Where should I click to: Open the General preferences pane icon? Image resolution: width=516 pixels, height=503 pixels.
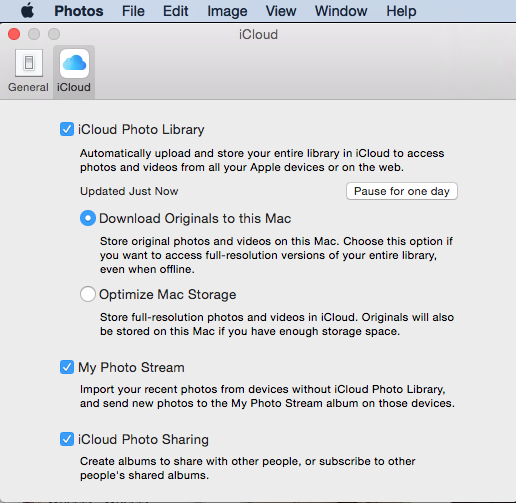coord(29,63)
